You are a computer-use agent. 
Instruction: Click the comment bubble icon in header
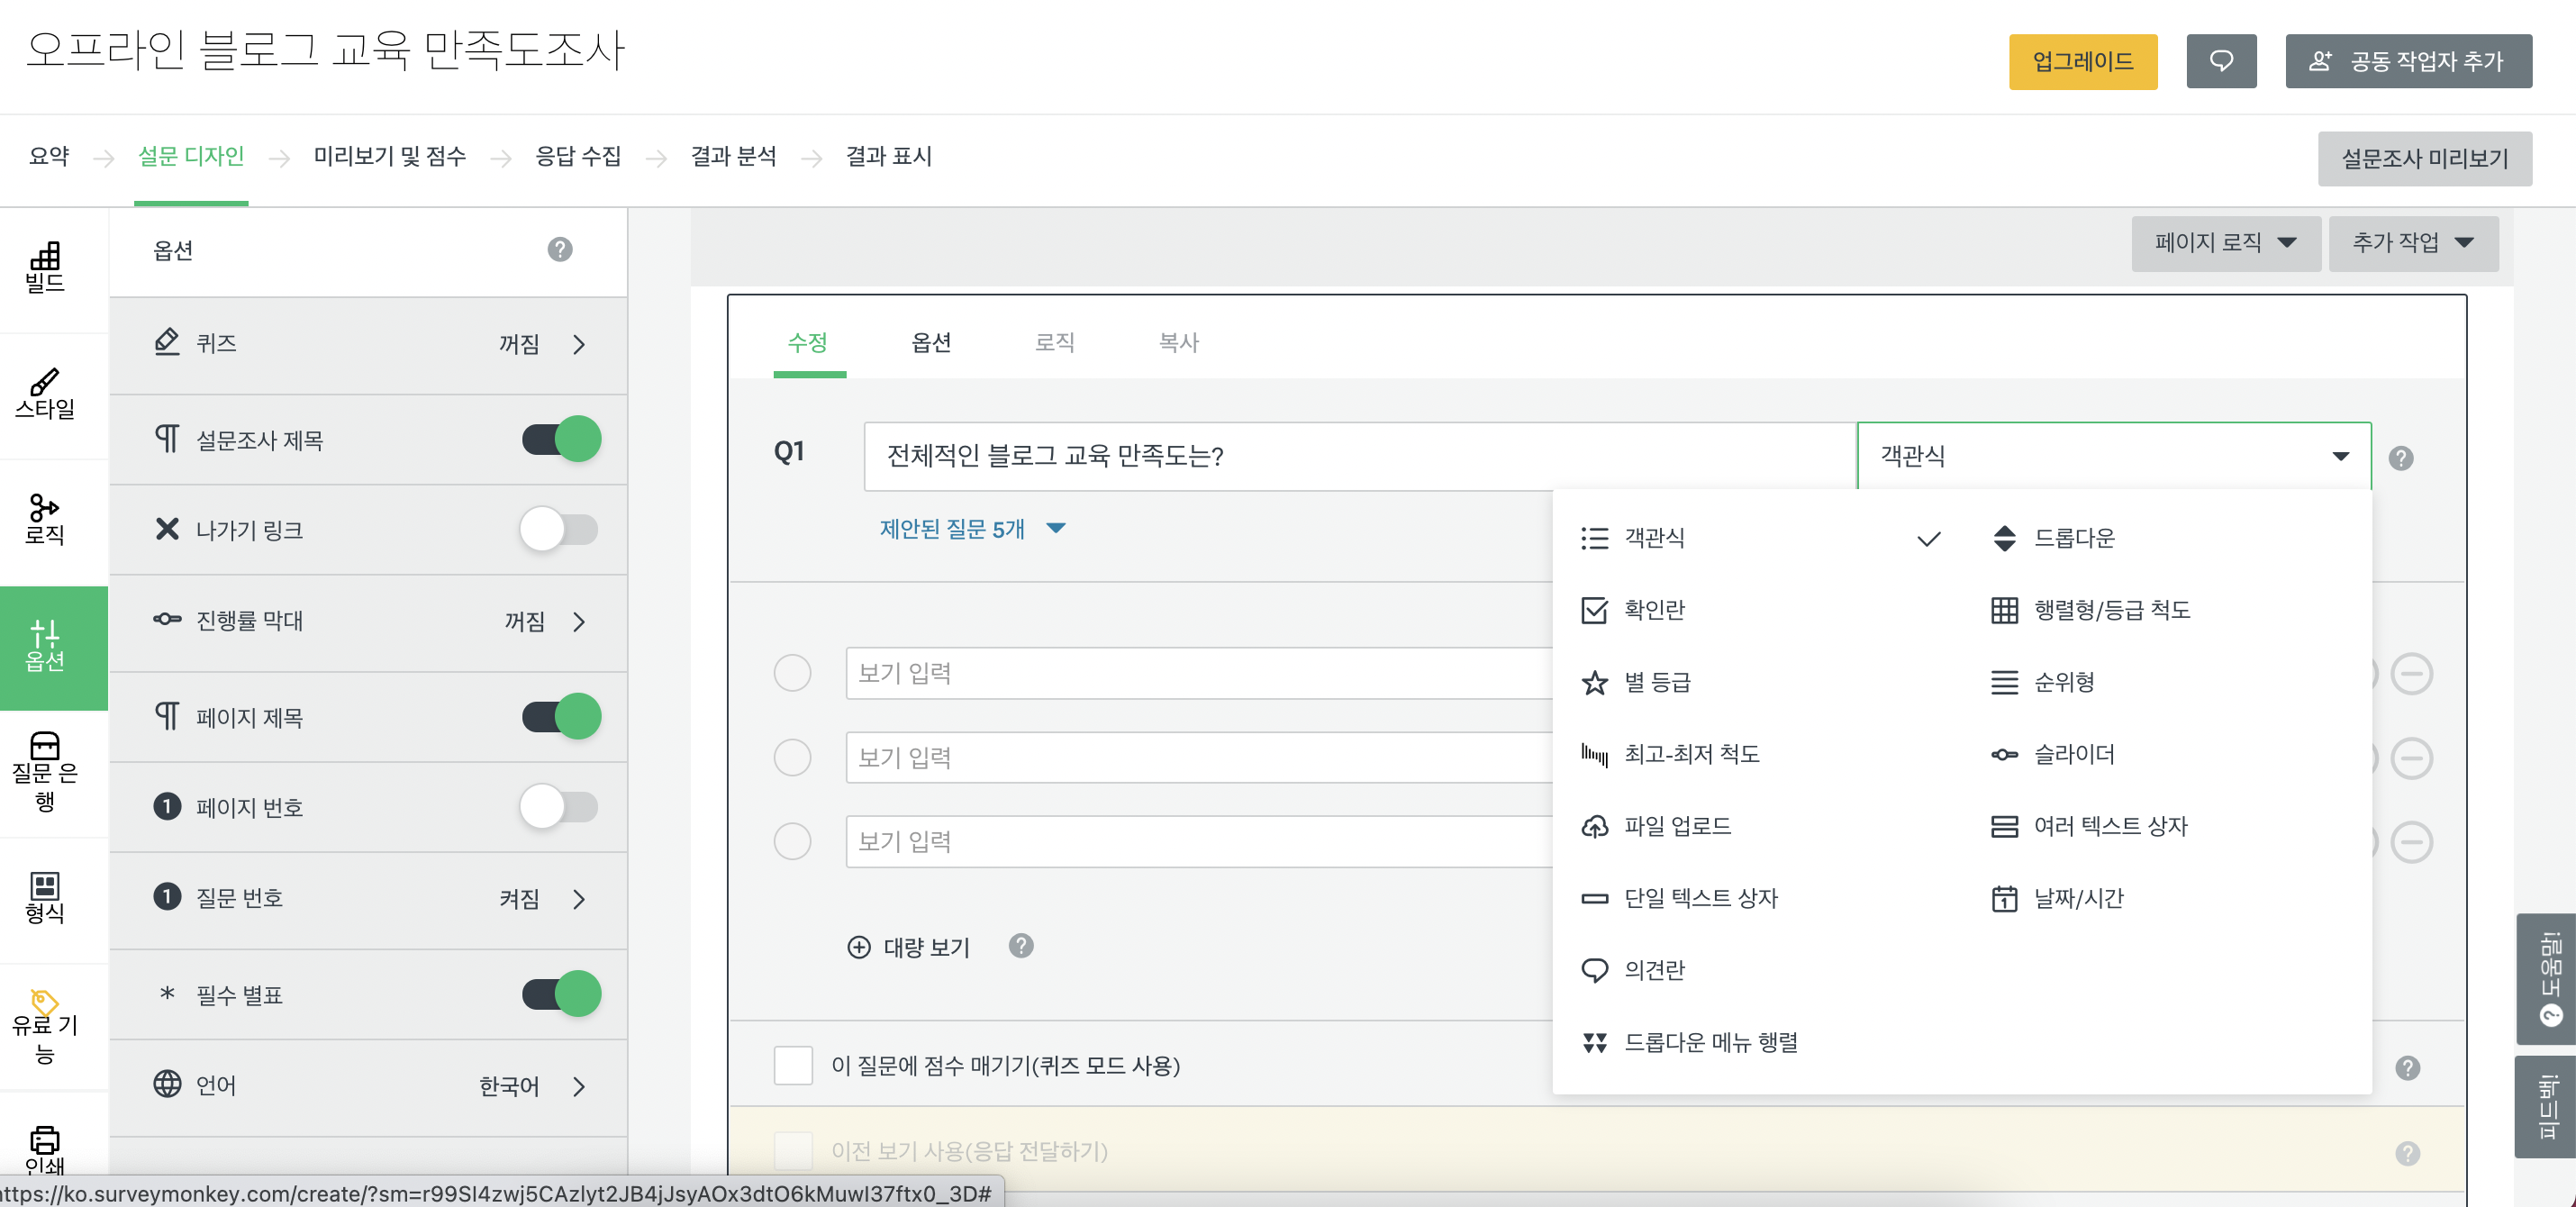[x=2220, y=61]
